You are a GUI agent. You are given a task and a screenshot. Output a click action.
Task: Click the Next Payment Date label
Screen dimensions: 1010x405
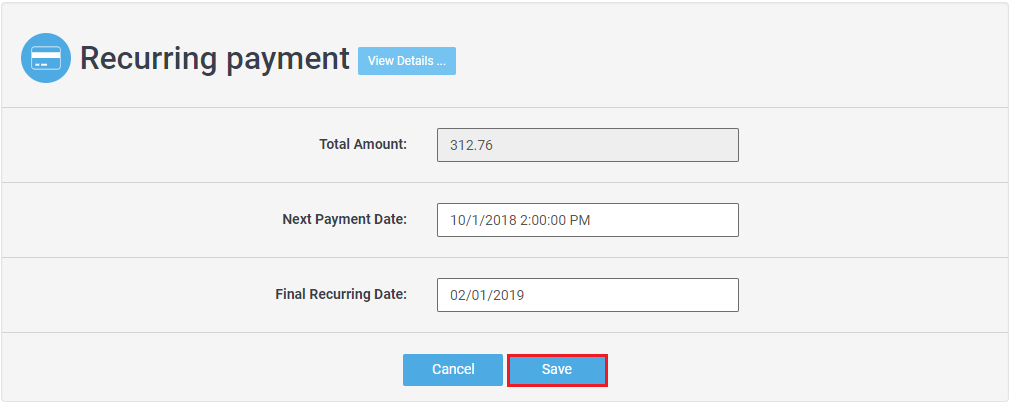pyautogui.click(x=345, y=219)
